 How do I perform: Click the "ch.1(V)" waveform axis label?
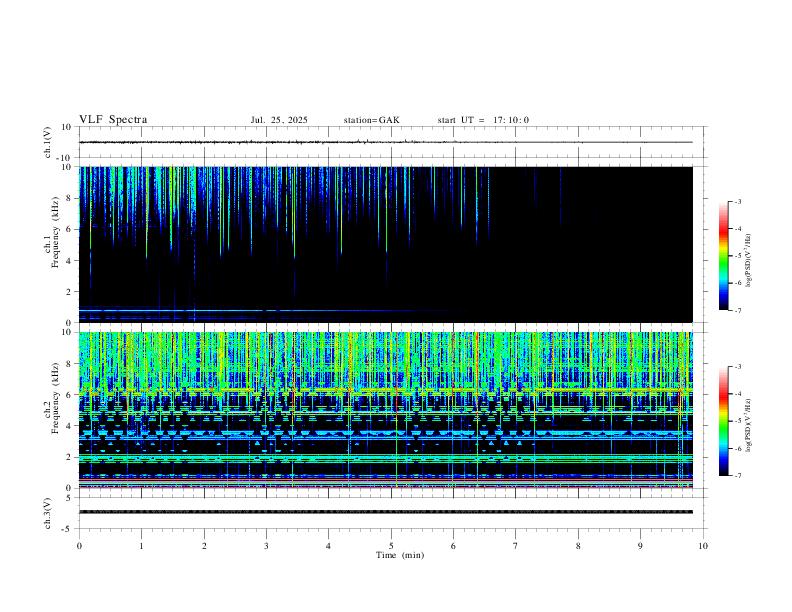click(x=48, y=142)
